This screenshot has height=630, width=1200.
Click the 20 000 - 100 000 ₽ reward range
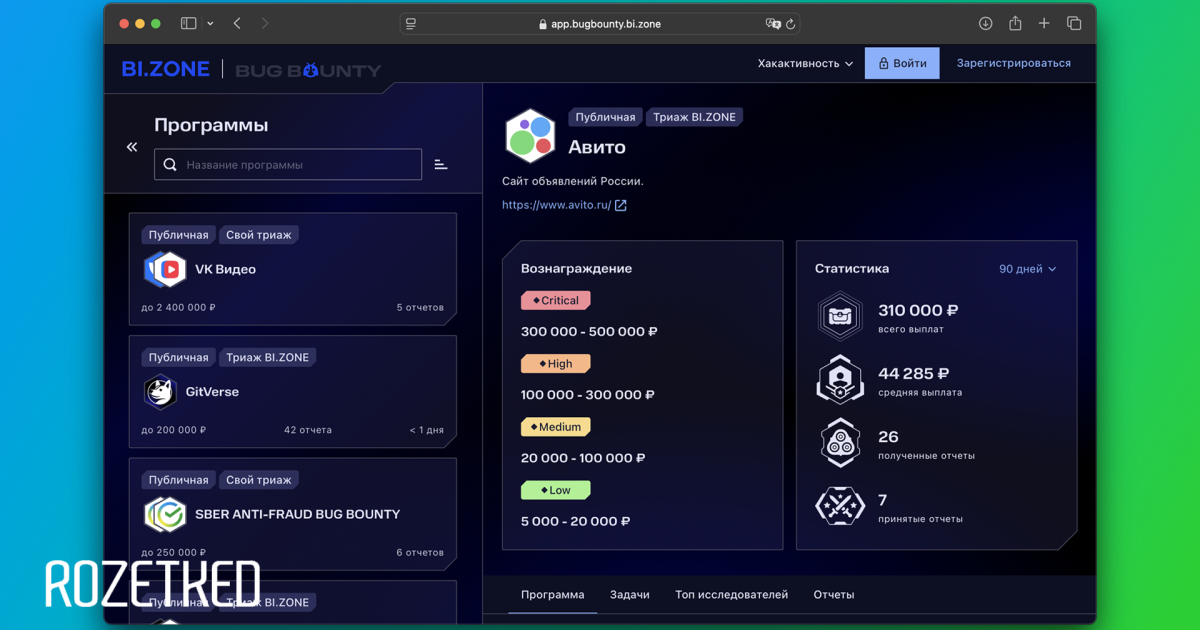coord(583,458)
